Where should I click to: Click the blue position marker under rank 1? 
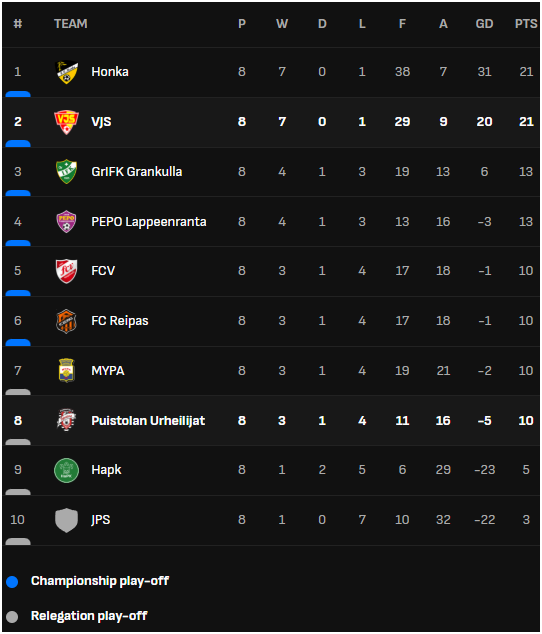[18, 94]
